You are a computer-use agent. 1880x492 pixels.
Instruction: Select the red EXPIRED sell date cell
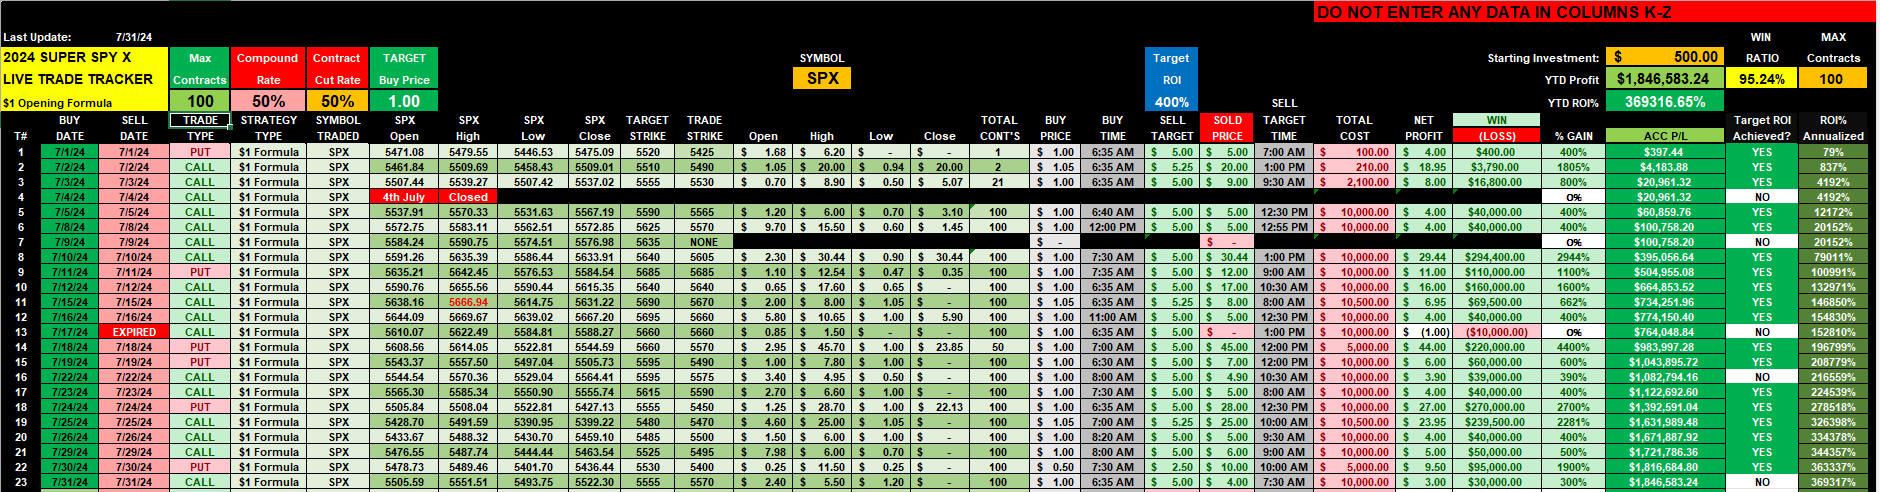[134, 332]
